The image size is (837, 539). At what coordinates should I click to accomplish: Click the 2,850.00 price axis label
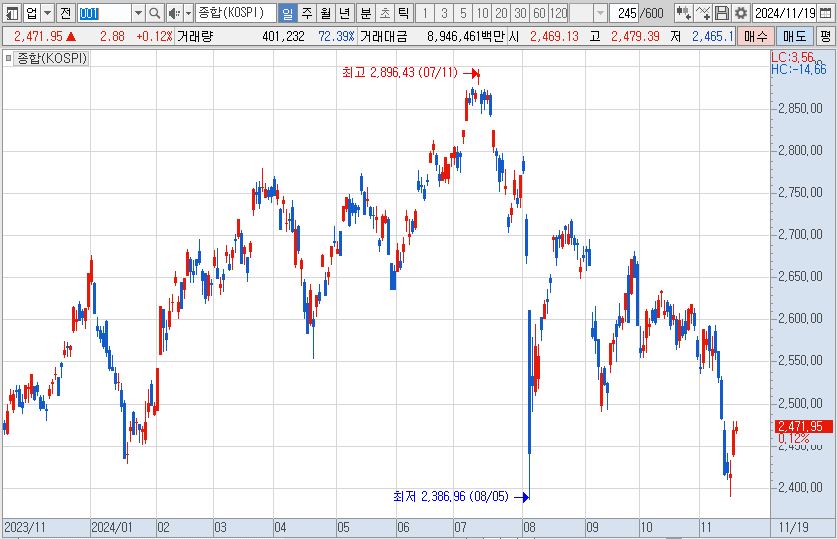point(800,109)
